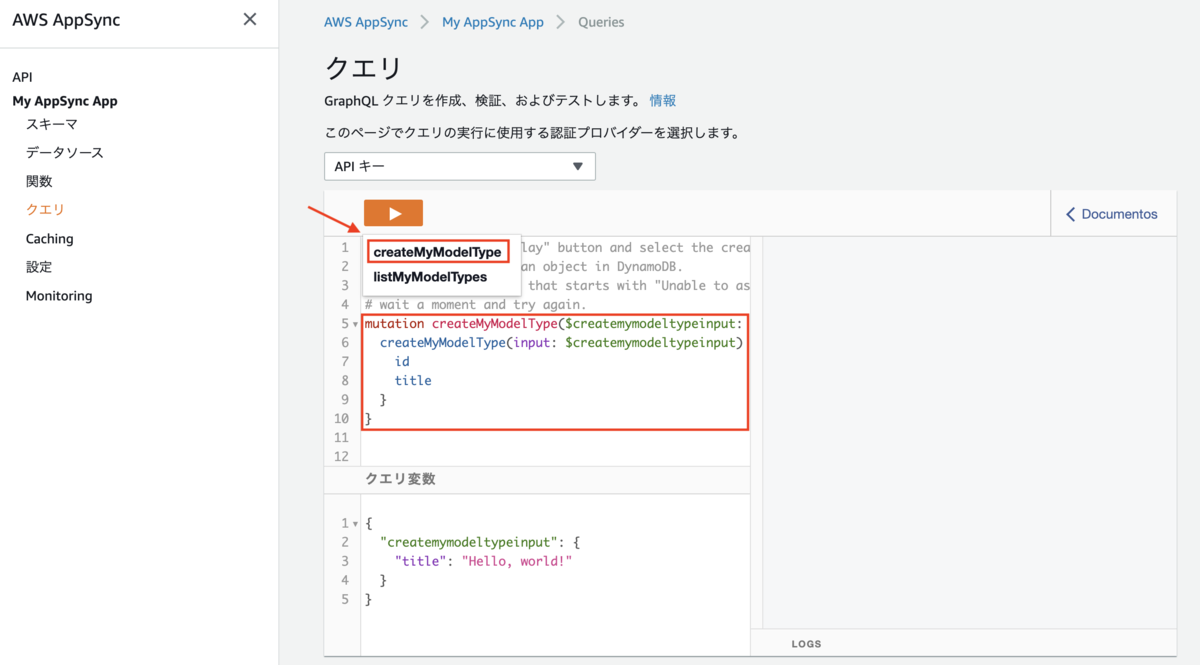The width and height of the screenshot is (1200, 665).
Task: Select My AppSync App in the sidebar
Action: coord(64,101)
